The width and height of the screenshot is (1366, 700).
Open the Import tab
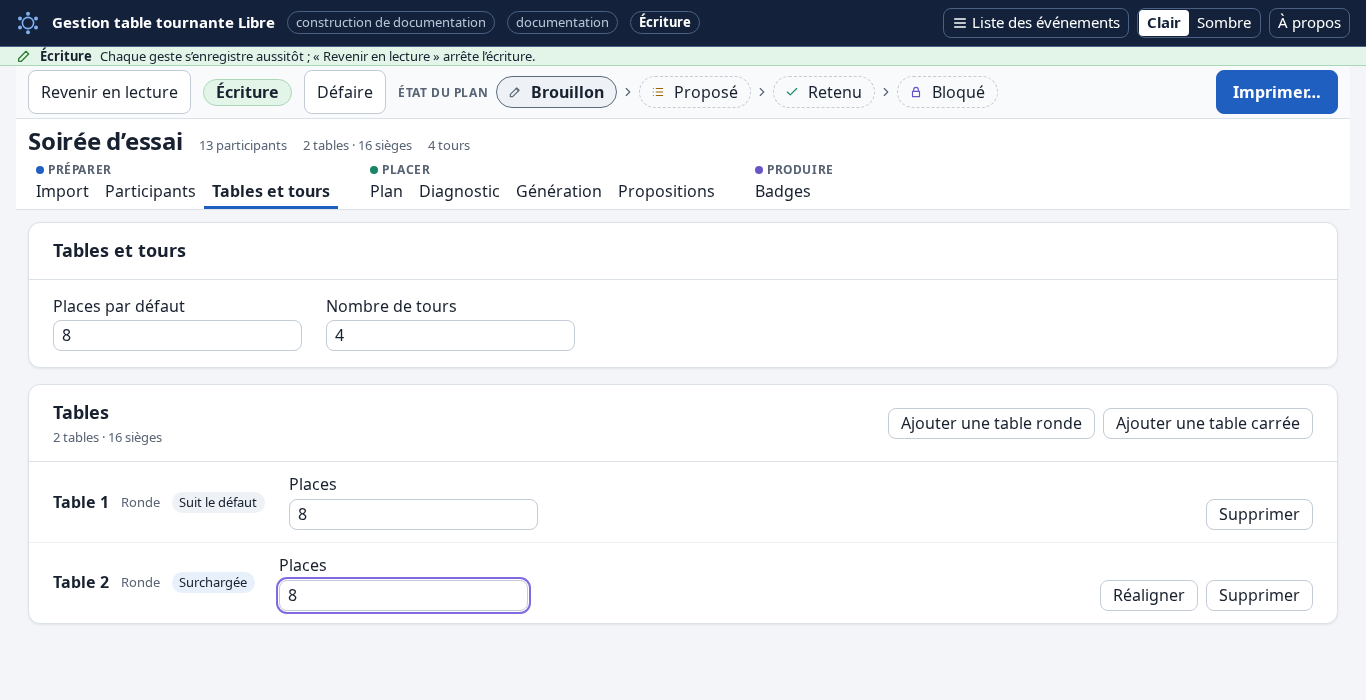click(62, 191)
